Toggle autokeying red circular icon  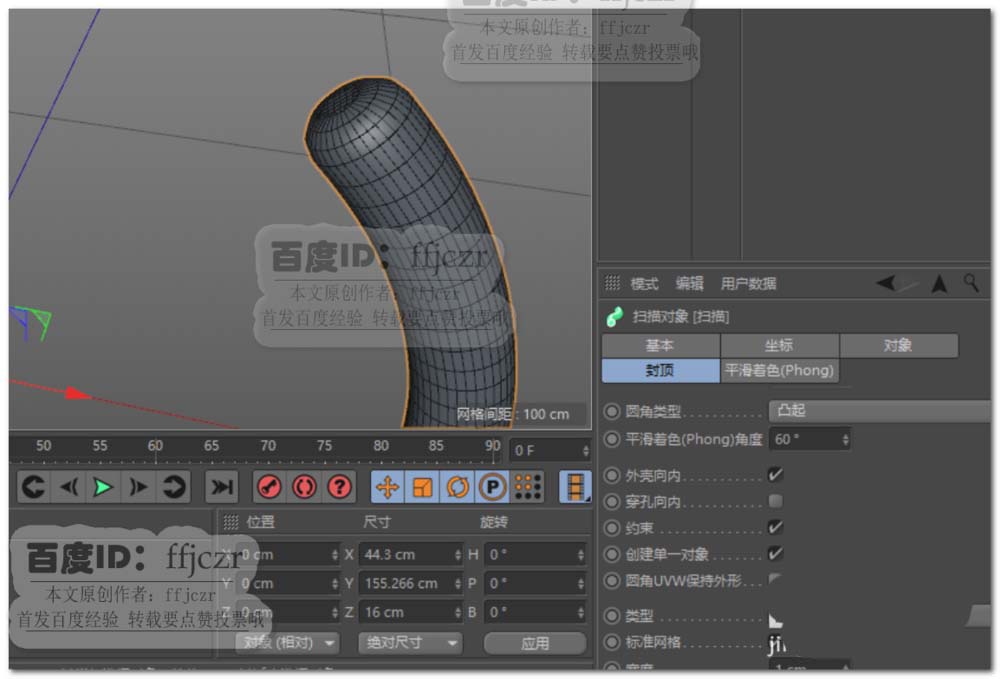304,487
